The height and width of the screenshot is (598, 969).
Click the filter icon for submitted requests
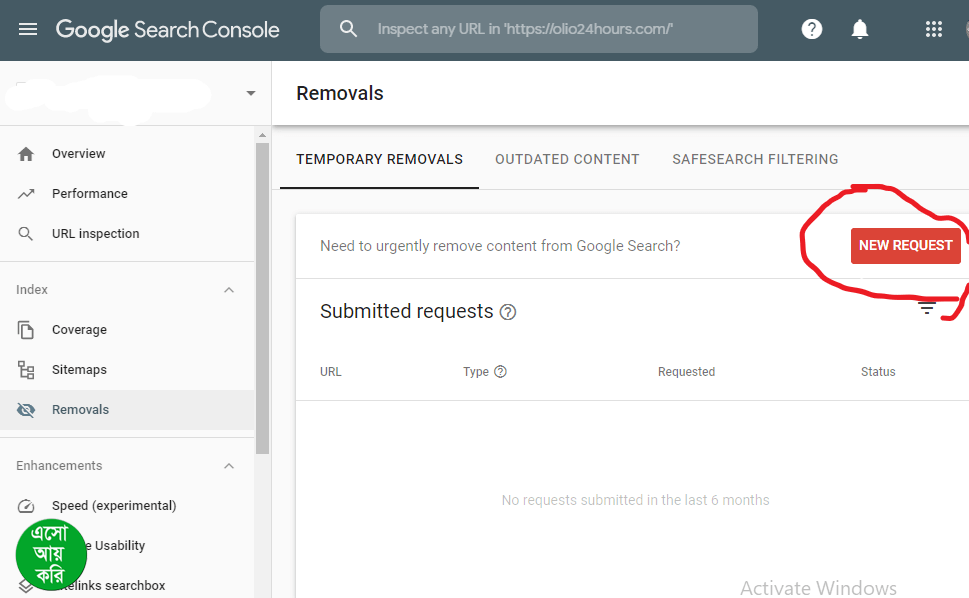click(927, 309)
